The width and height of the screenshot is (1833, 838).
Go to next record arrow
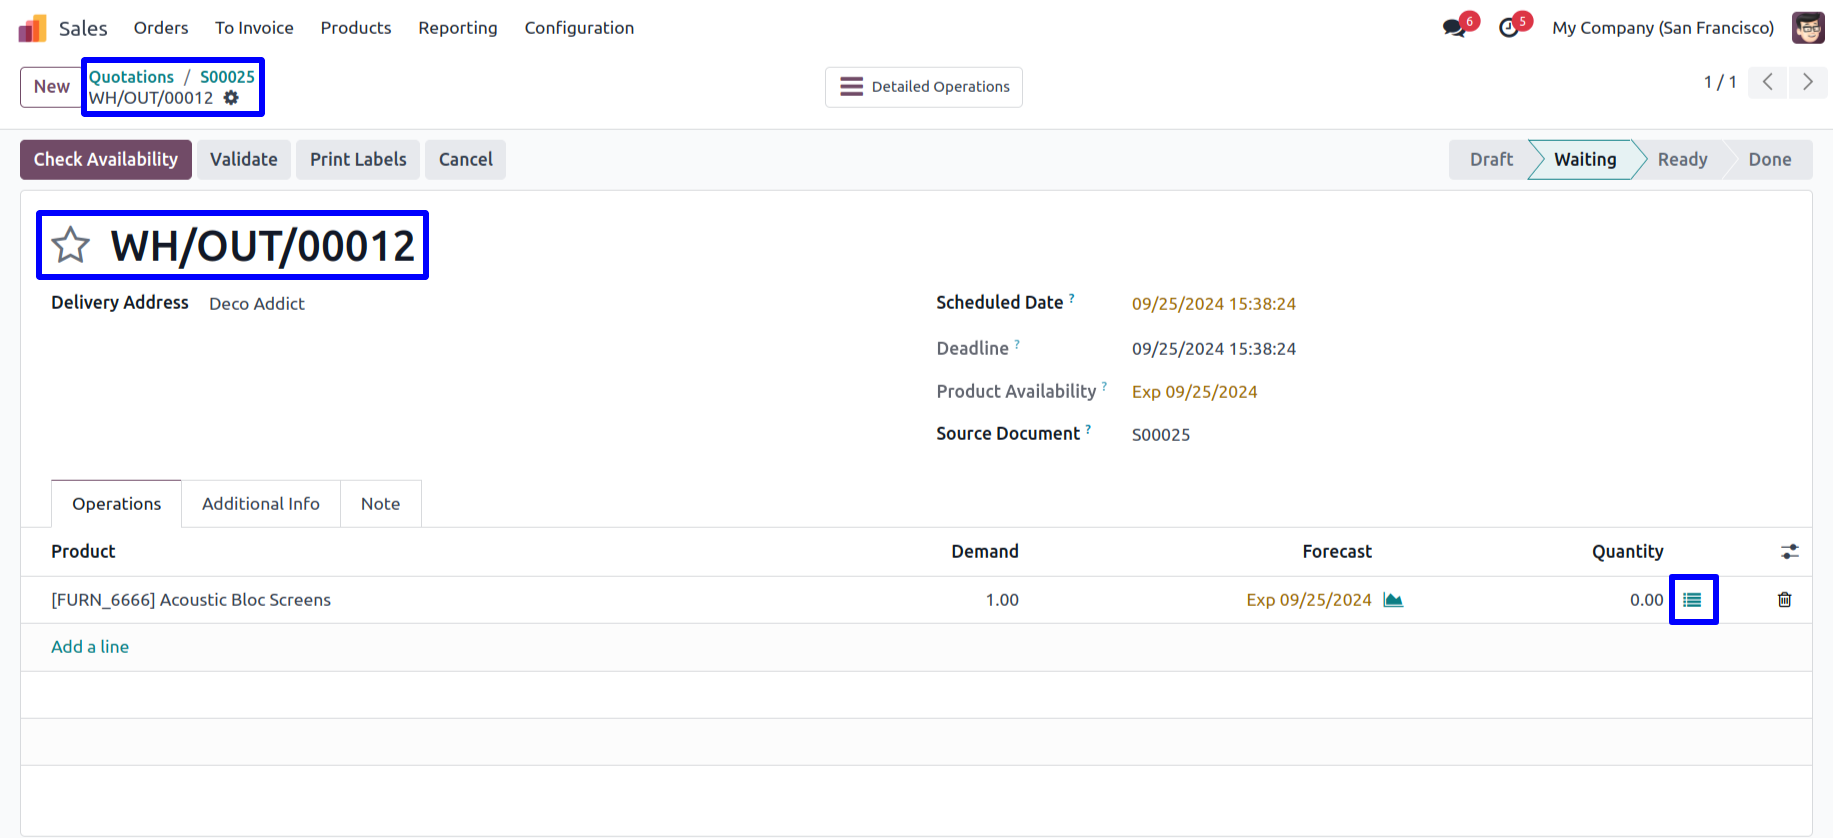tap(1807, 82)
